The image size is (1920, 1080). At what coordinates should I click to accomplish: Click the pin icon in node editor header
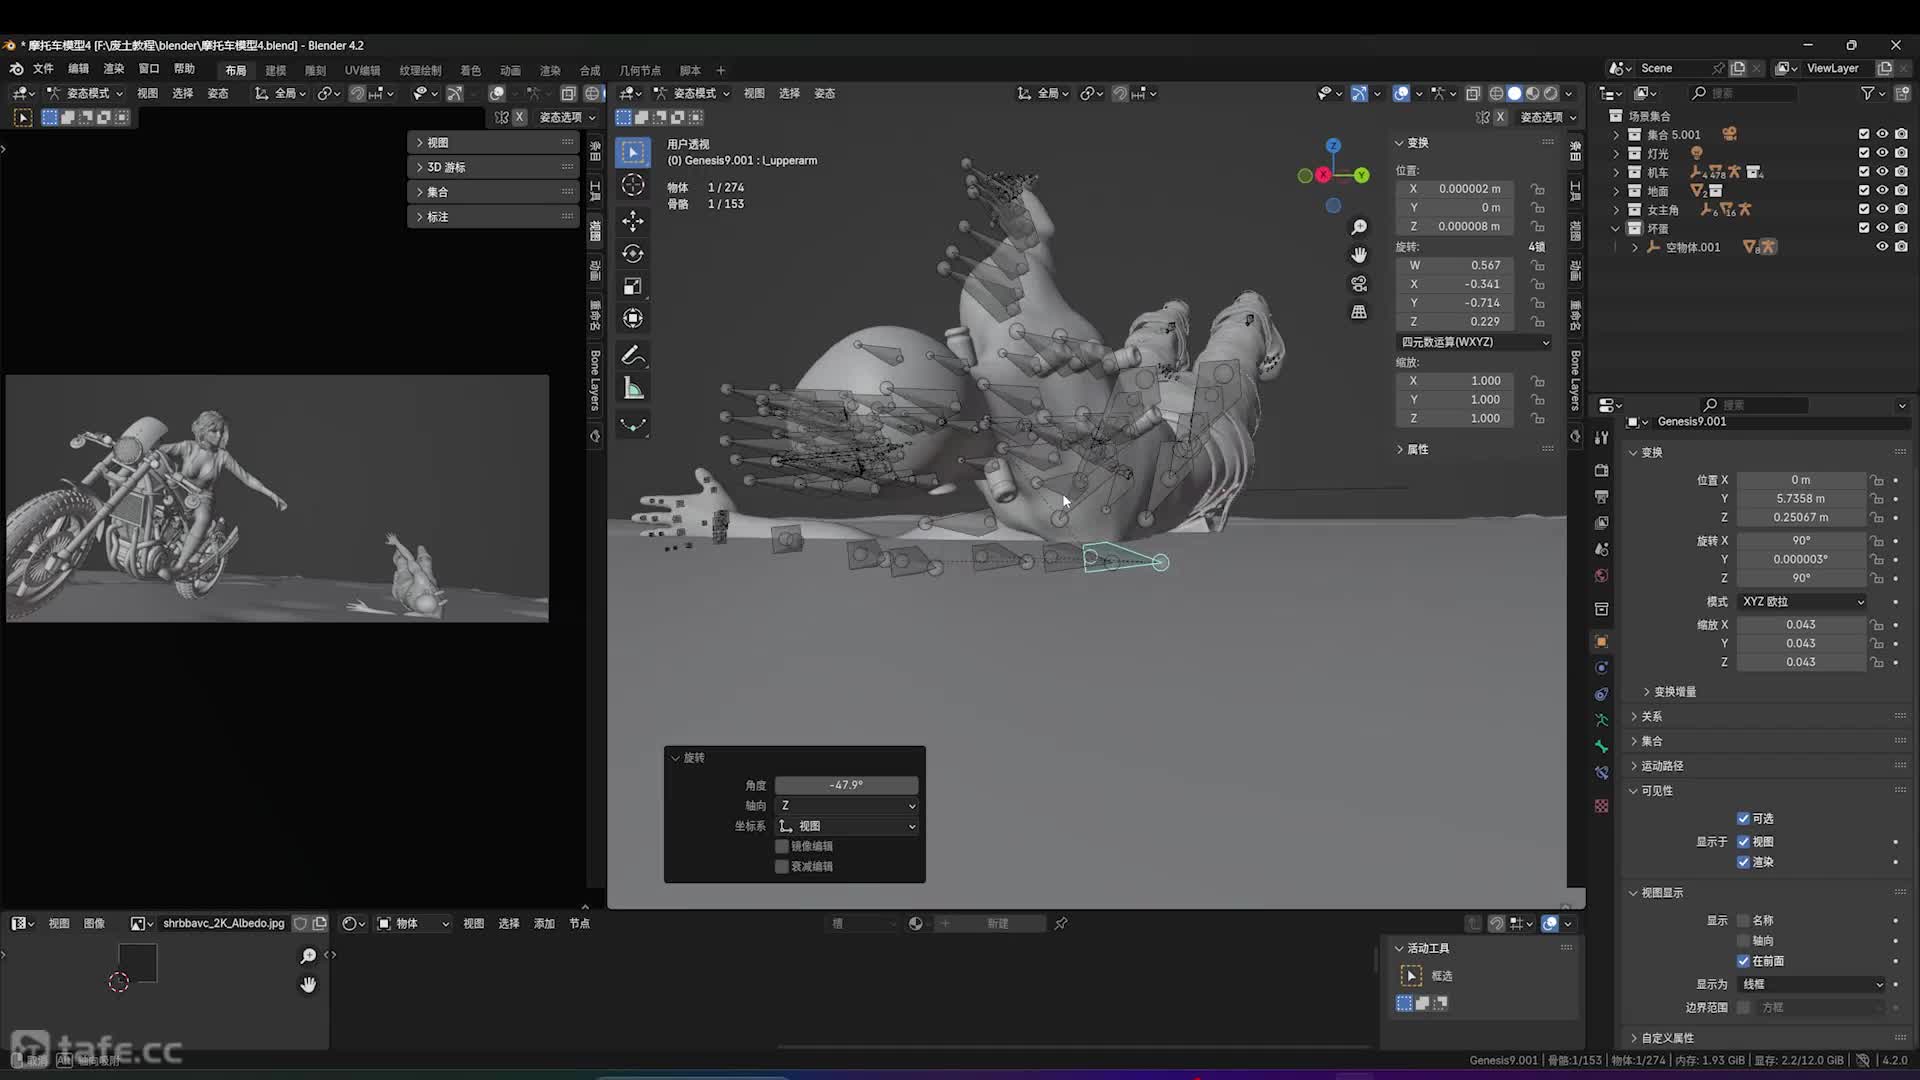click(1061, 923)
